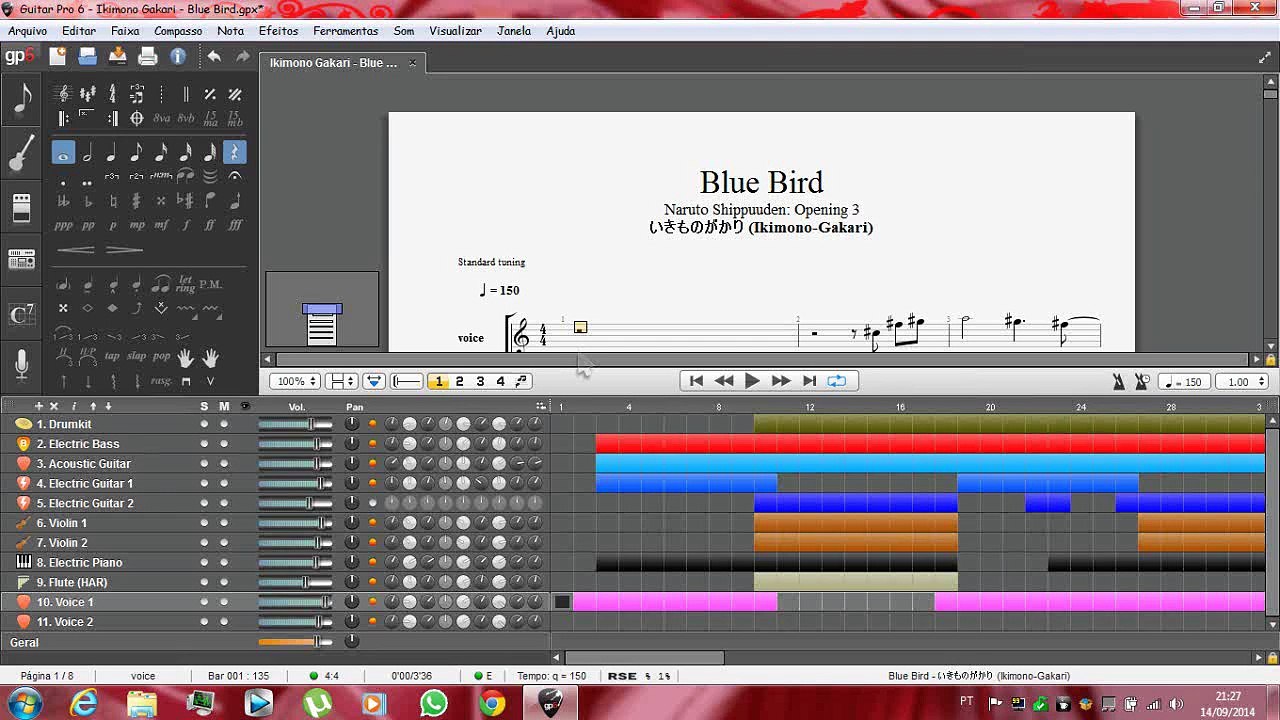Open the 1.00 playback speed dropdown
The image size is (1280, 720).
[x=1242, y=381]
